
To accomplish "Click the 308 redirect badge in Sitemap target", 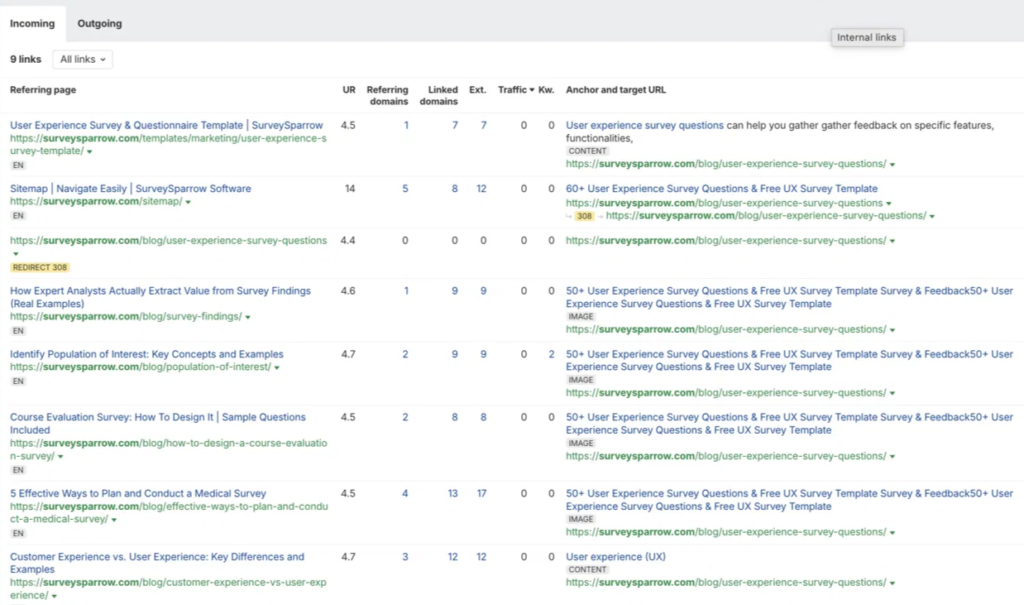I will point(584,216).
